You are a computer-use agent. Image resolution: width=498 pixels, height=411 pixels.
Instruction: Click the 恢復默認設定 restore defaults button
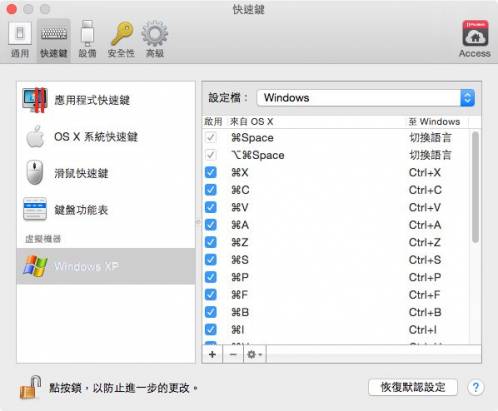click(413, 387)
